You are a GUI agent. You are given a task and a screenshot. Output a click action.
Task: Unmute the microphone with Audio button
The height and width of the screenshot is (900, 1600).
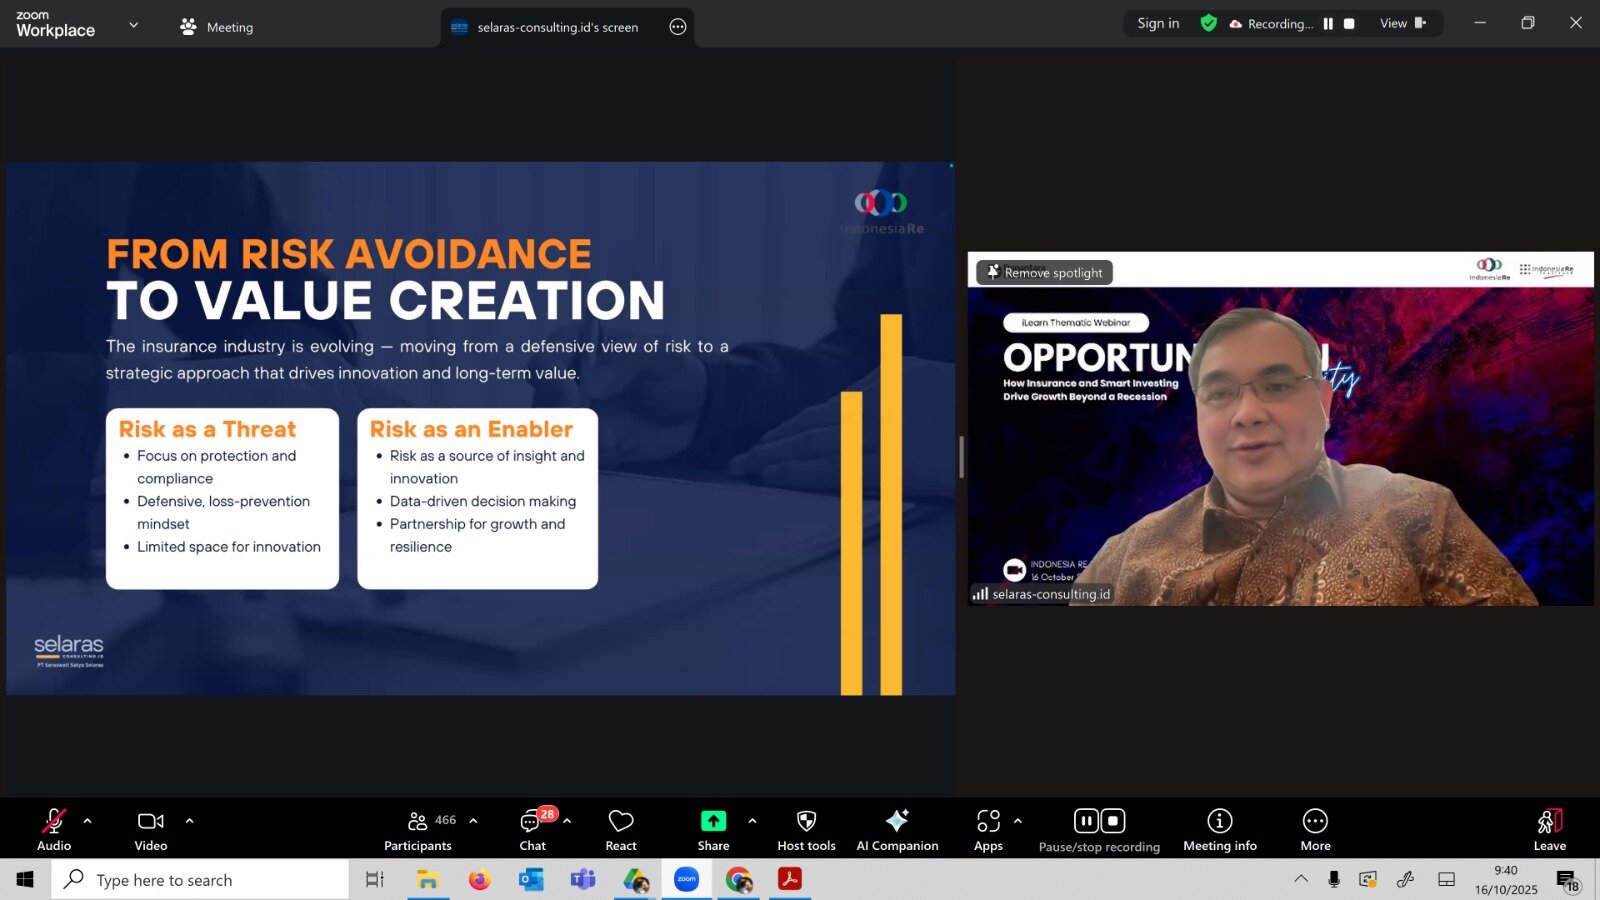54,830
